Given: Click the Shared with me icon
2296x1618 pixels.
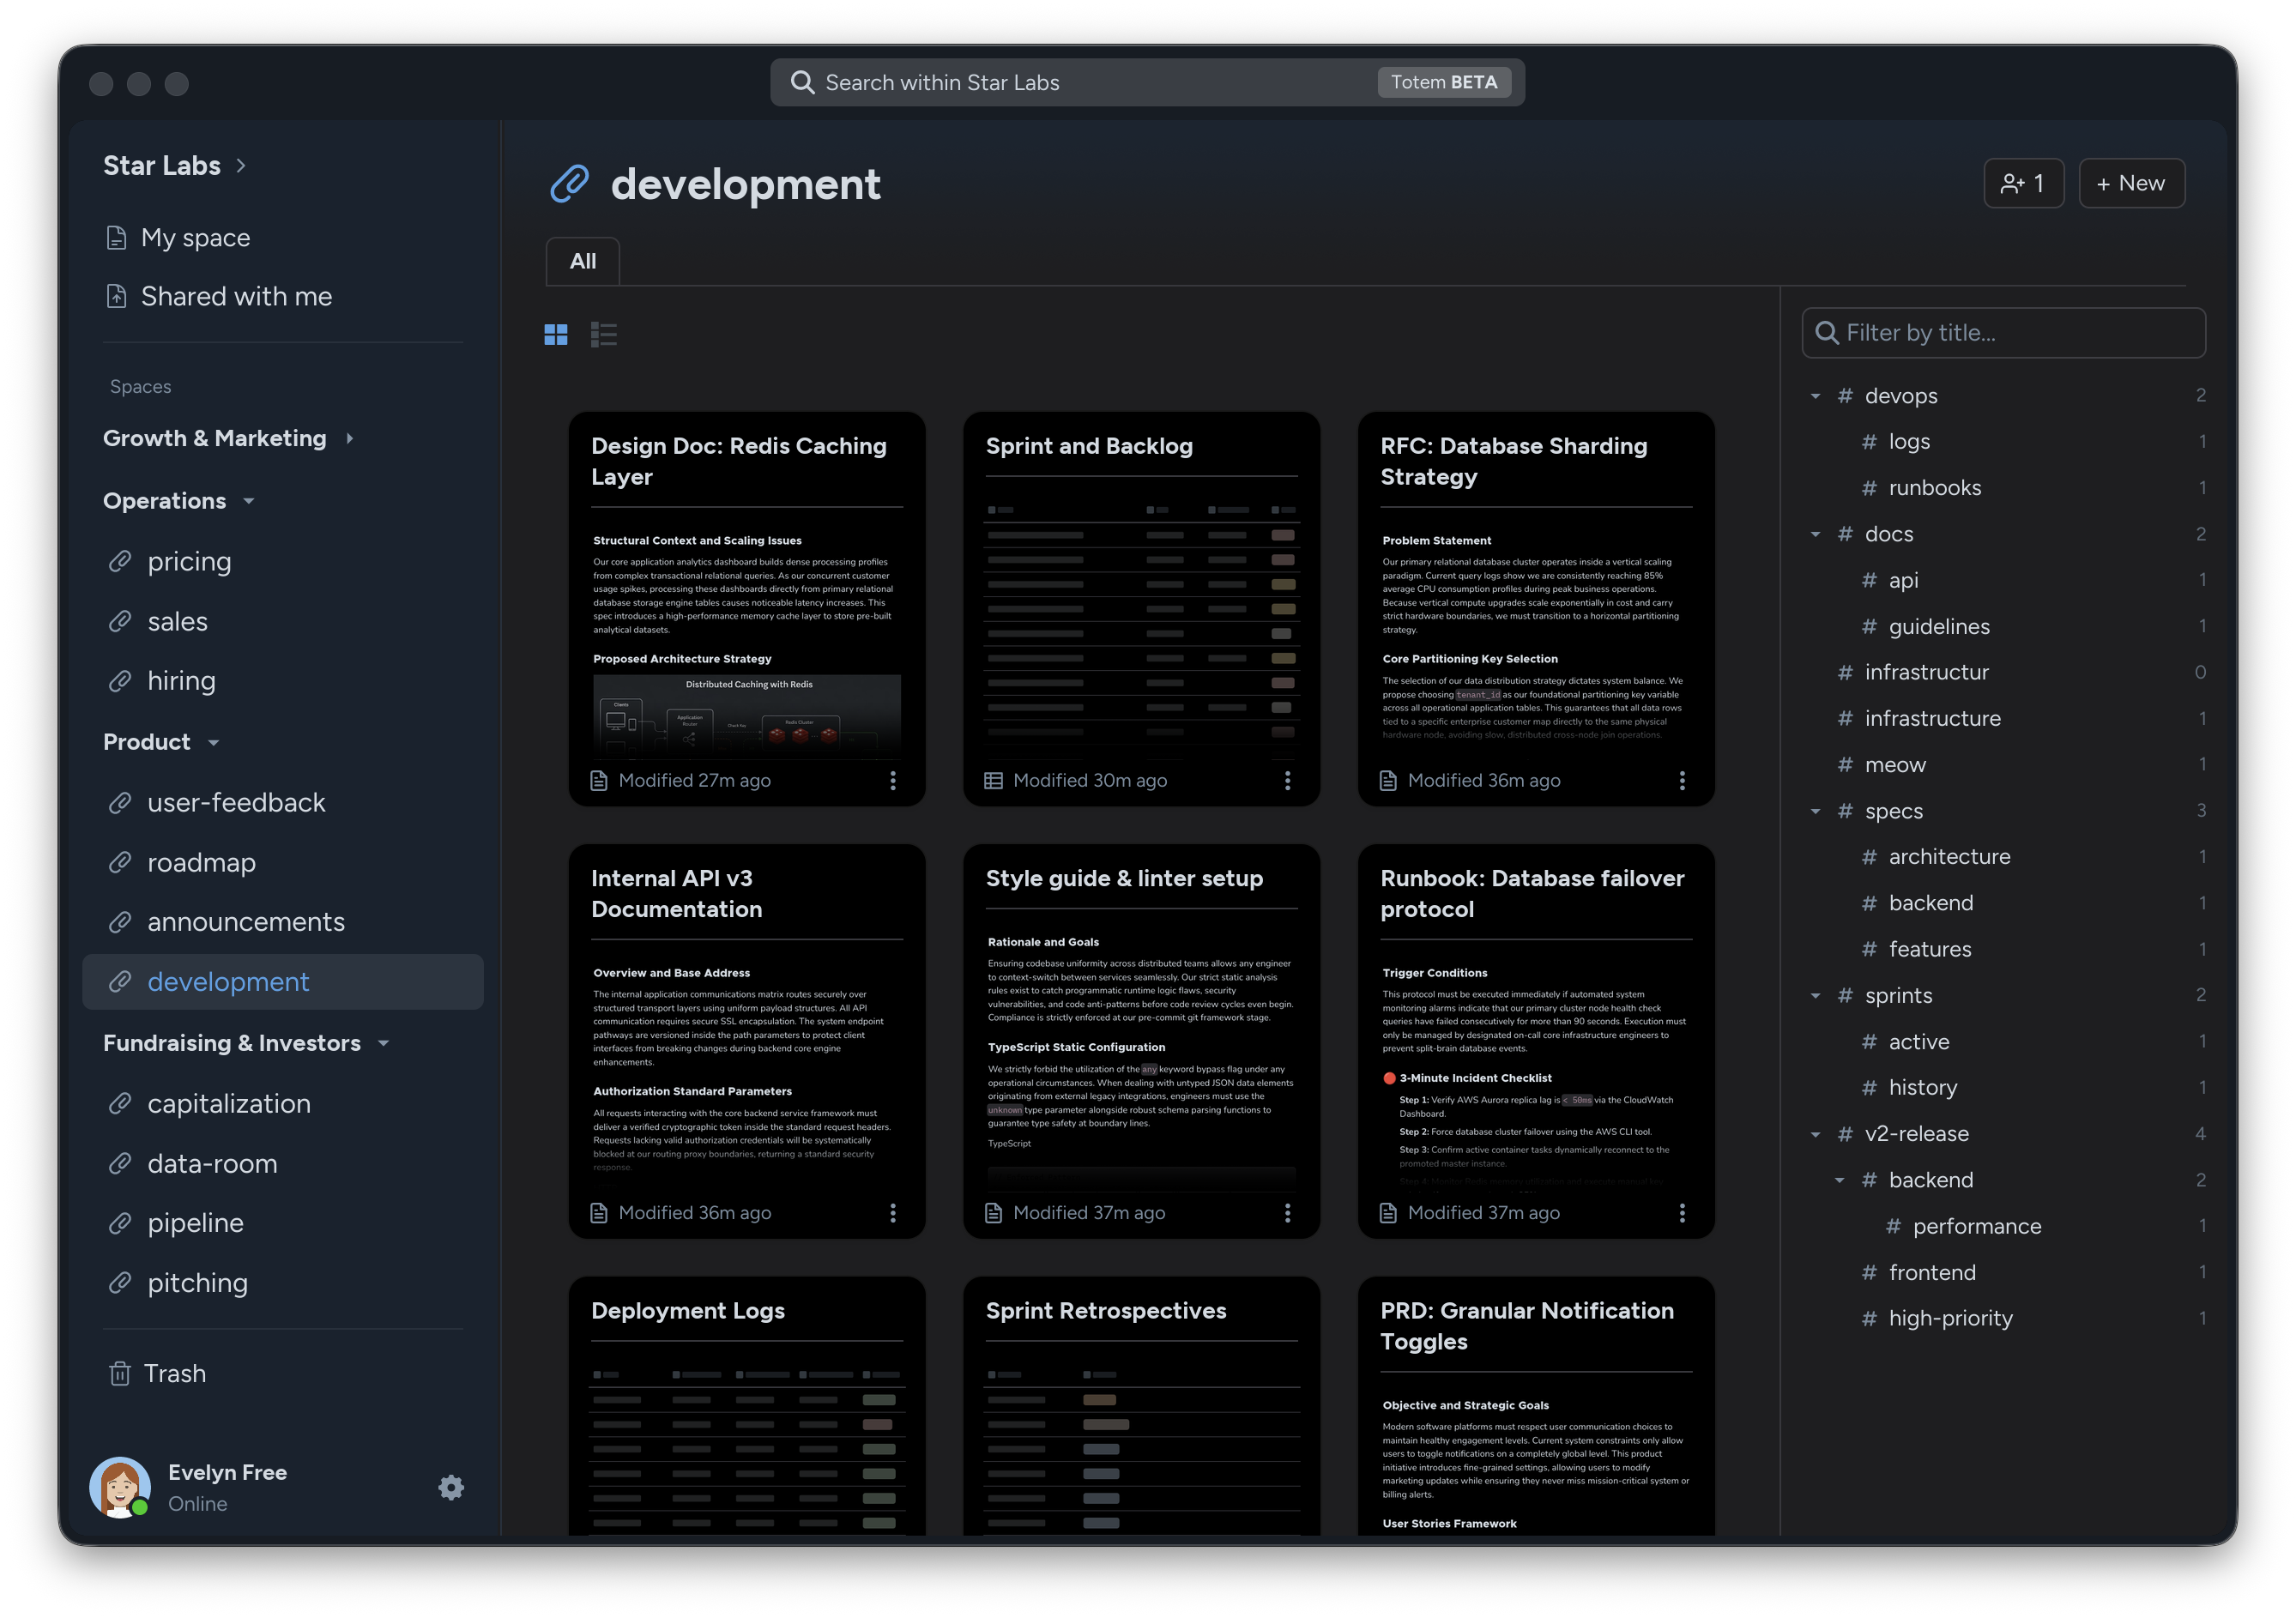Looking at the screenshot, I should 117,296.
